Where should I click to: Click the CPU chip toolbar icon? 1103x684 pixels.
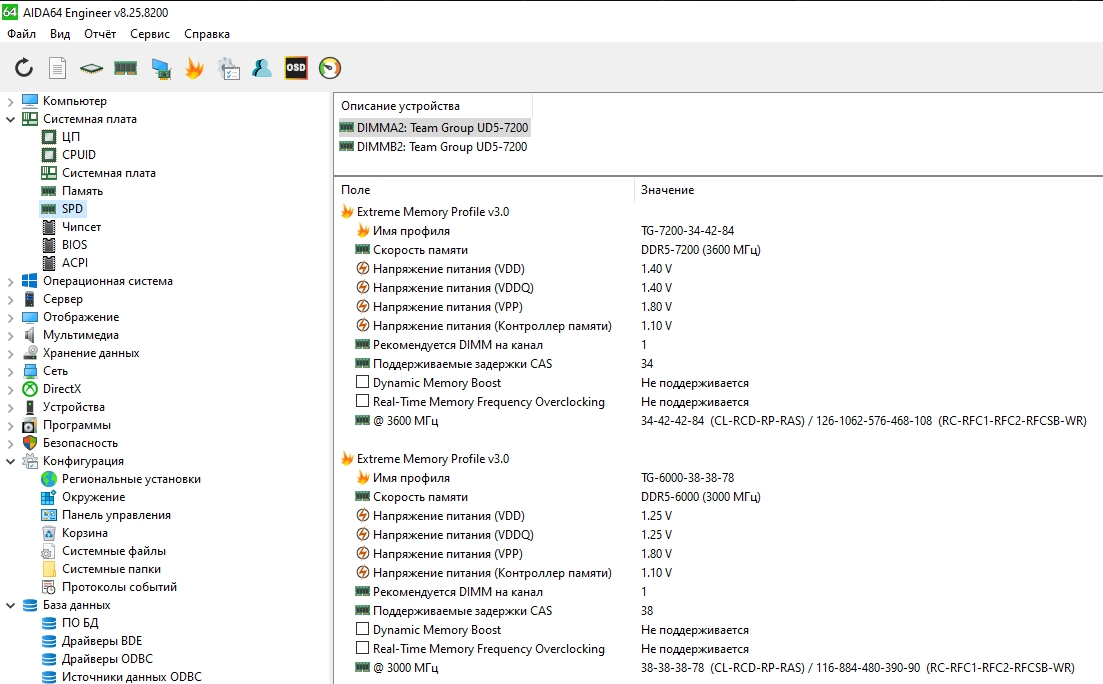click(x=91, y=68)
